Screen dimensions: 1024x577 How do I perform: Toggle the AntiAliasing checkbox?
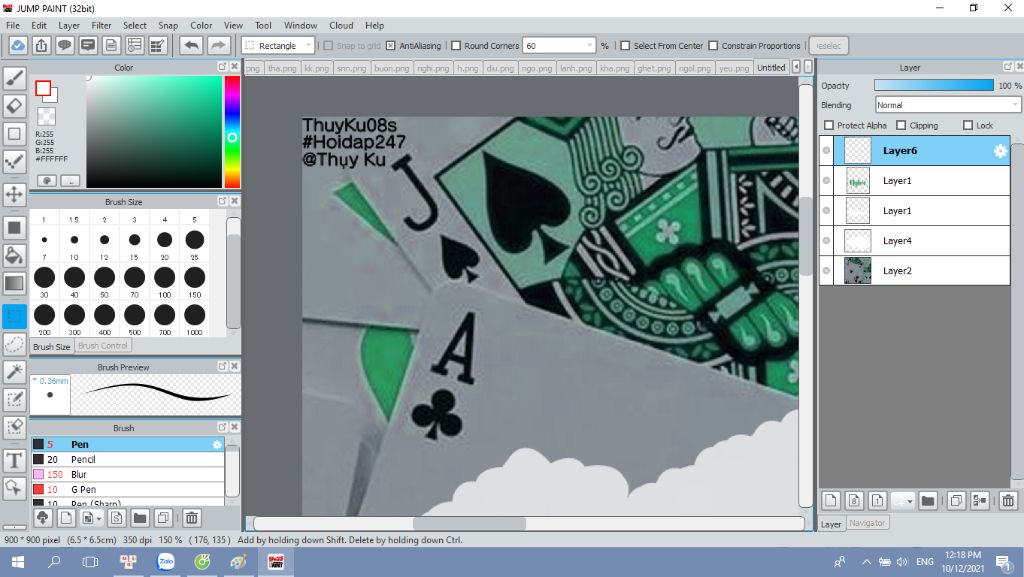coord(391,46)
